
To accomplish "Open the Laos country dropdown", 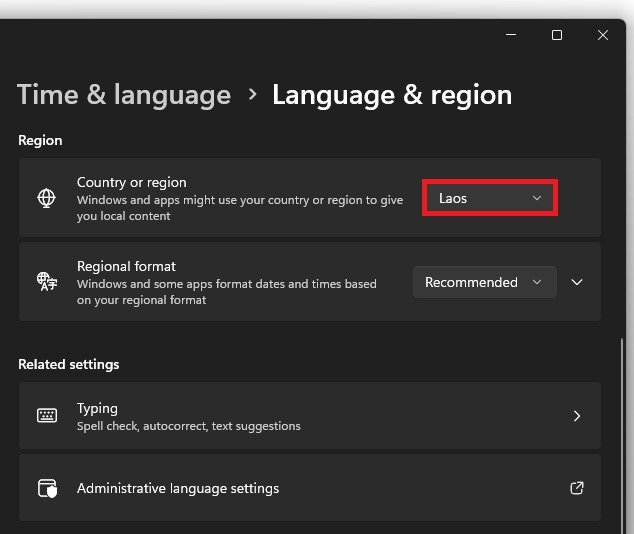I will click(489, 198).
